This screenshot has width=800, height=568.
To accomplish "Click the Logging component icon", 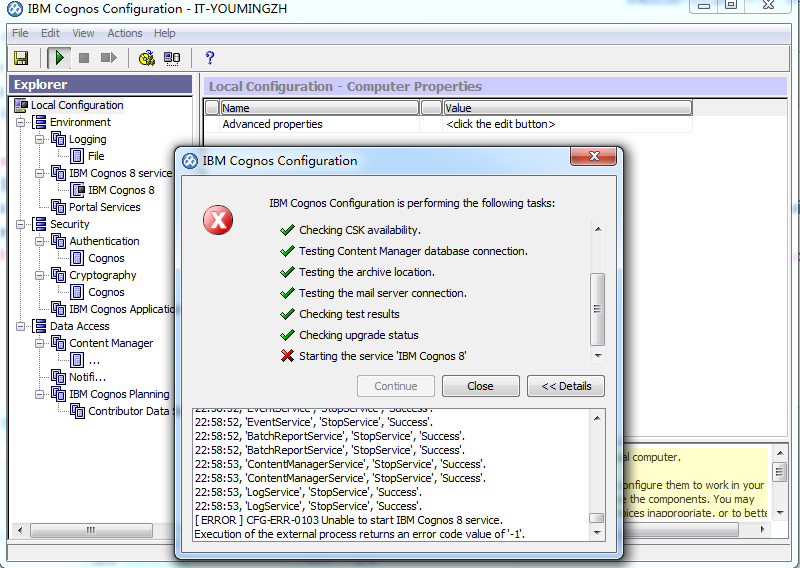I will (58, 139).
